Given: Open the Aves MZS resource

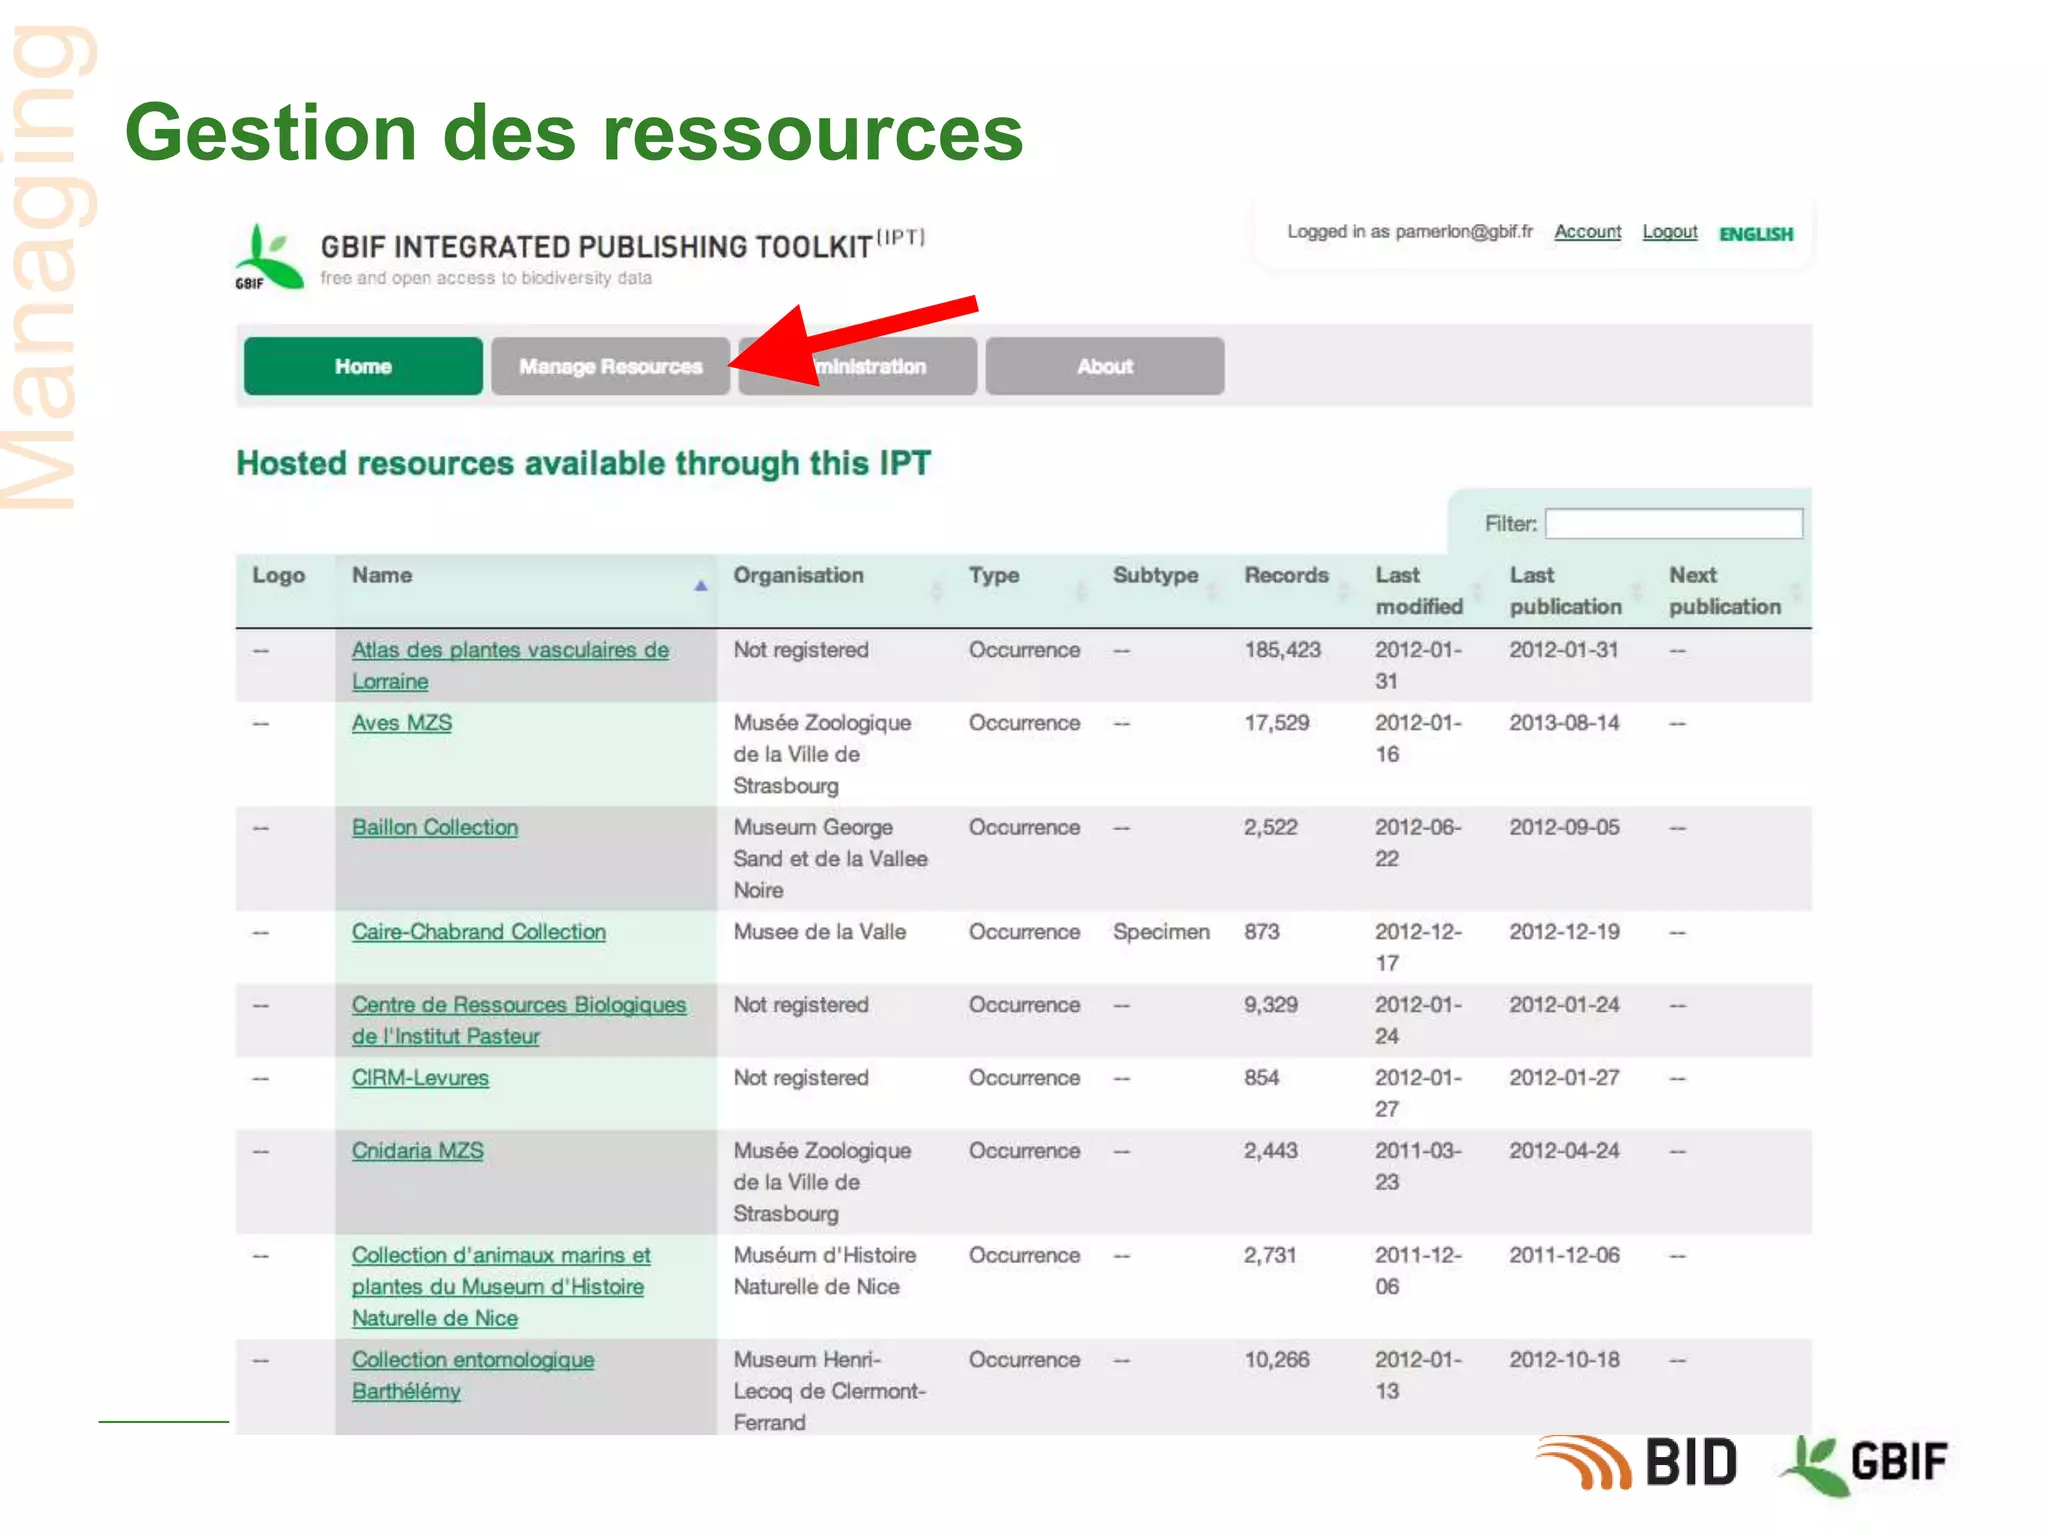Looking at the screenshot, I should (x=401, y=722).
